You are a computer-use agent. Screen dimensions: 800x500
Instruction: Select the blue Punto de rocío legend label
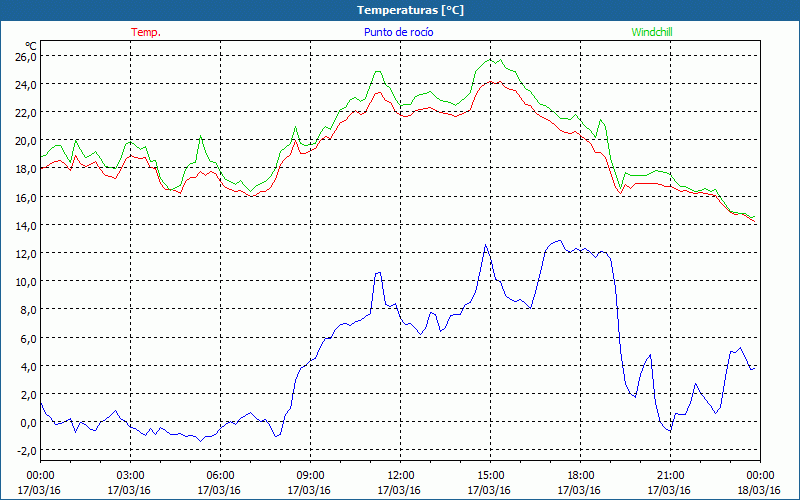pos(398,32)
